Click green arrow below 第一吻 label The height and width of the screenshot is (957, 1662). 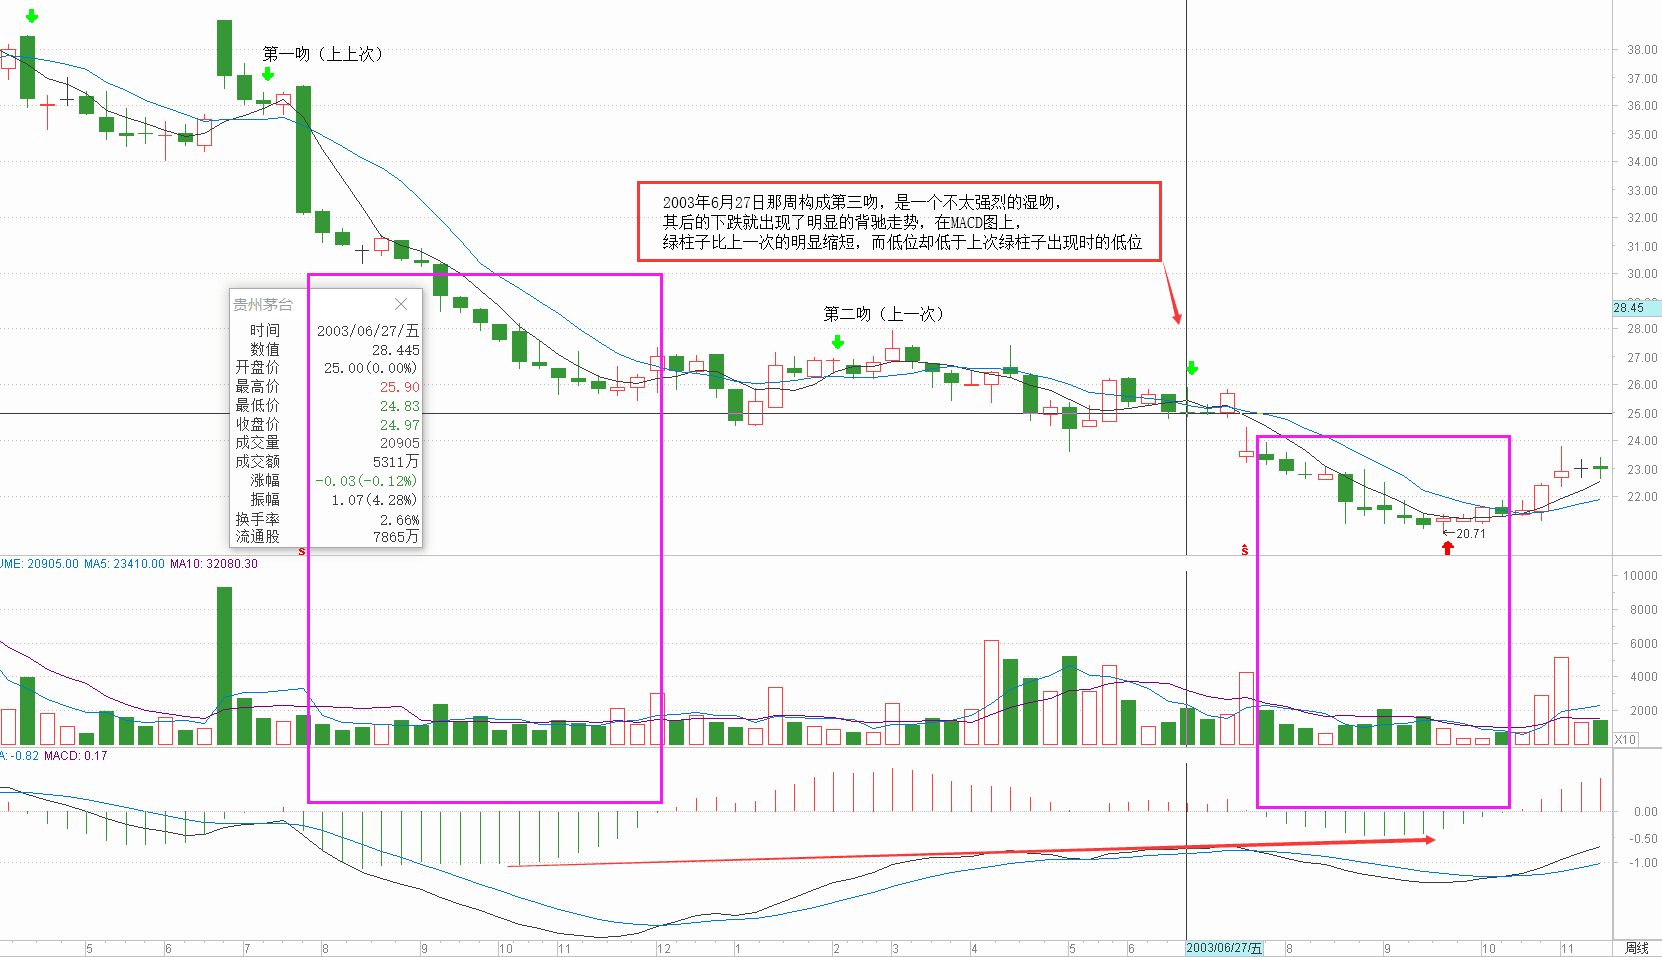tap(268, 74)
